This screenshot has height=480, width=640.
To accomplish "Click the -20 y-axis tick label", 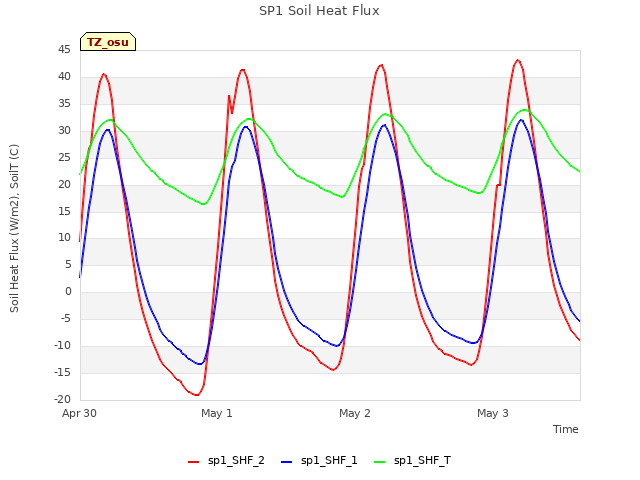I will coord(62,399).
